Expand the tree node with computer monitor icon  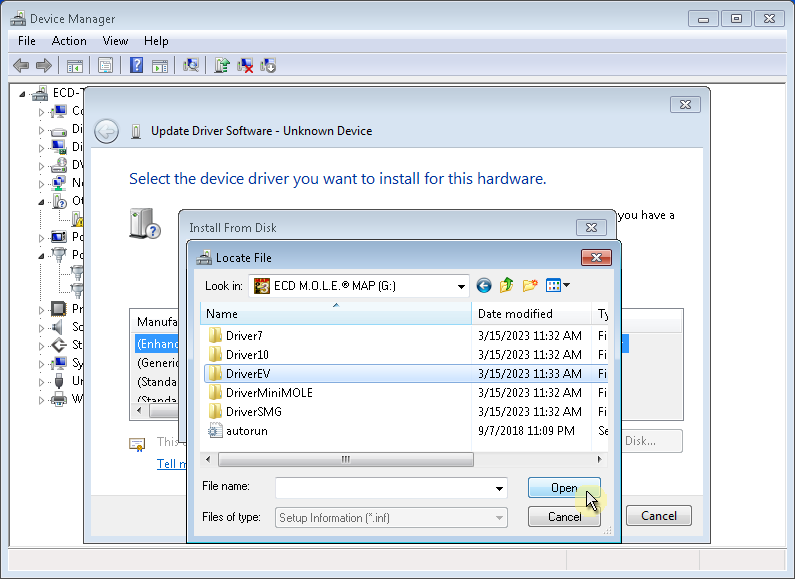tap(42, 112)
